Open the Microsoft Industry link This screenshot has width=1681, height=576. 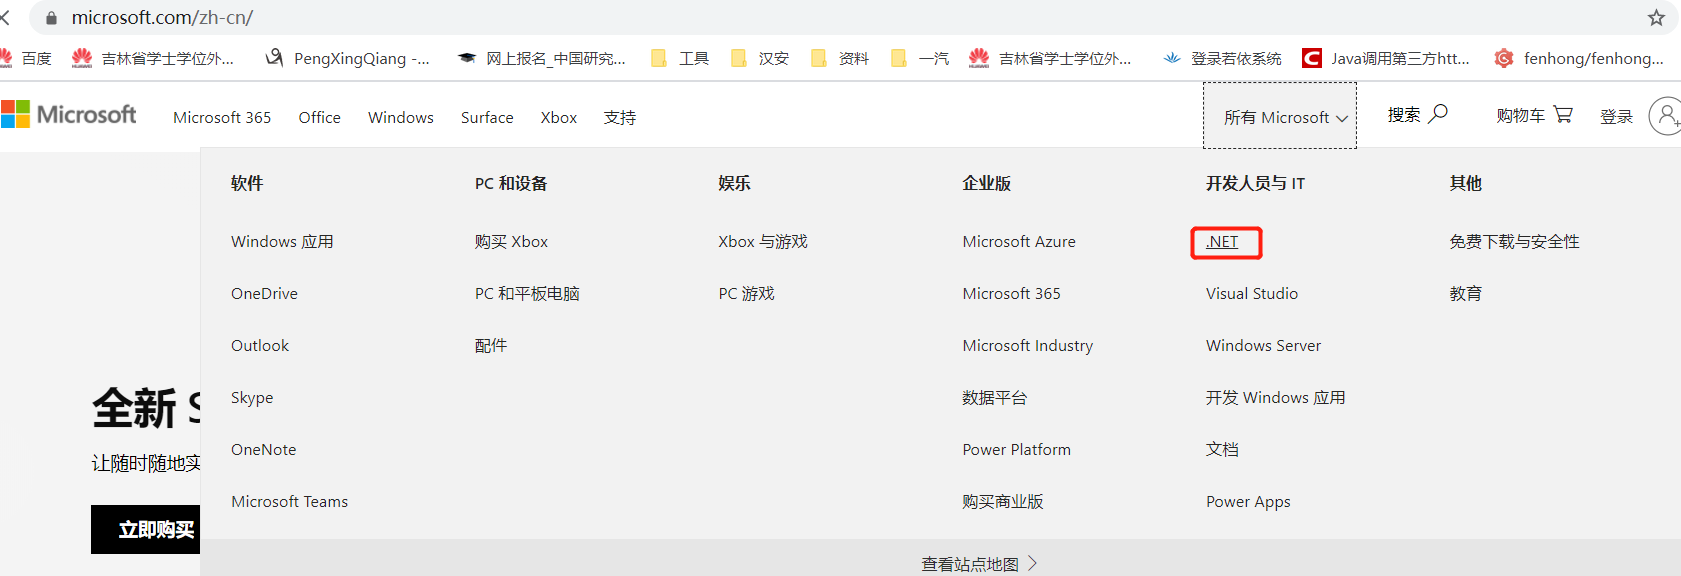1027,346
